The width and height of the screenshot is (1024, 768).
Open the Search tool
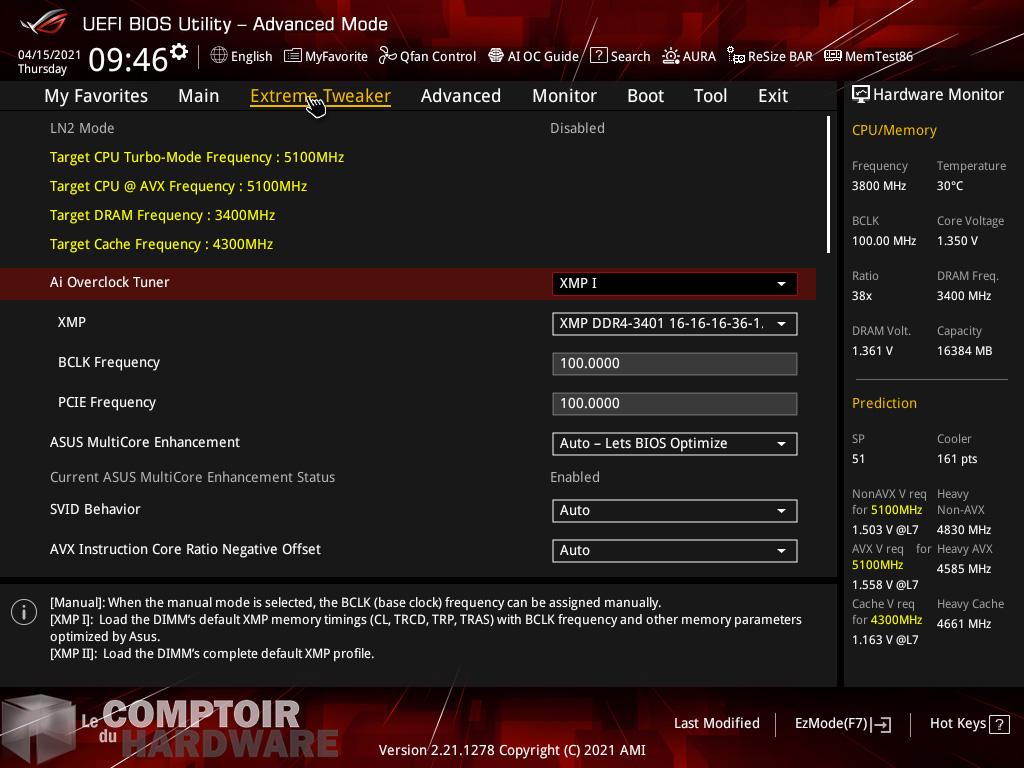620,56
